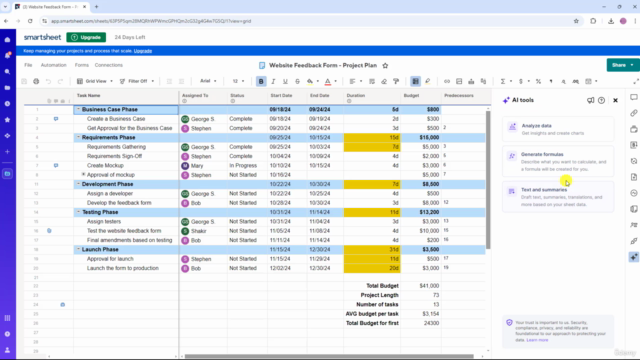Close the AI tools panel
Viewport: 640px width, 360px height.
pyautogui.click(x=616, y=100)
